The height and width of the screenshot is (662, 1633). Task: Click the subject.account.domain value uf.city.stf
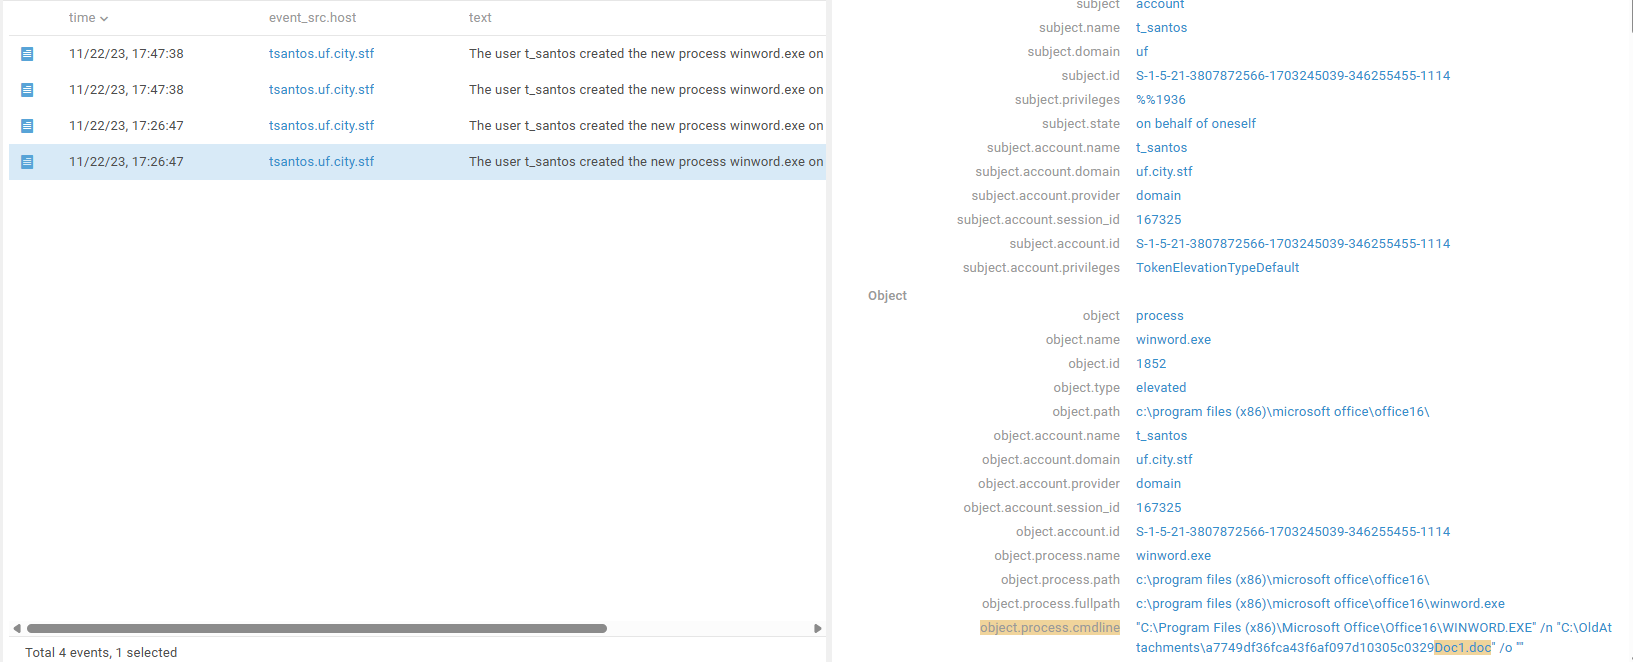pyautogui.click(x=1164, y=172)
